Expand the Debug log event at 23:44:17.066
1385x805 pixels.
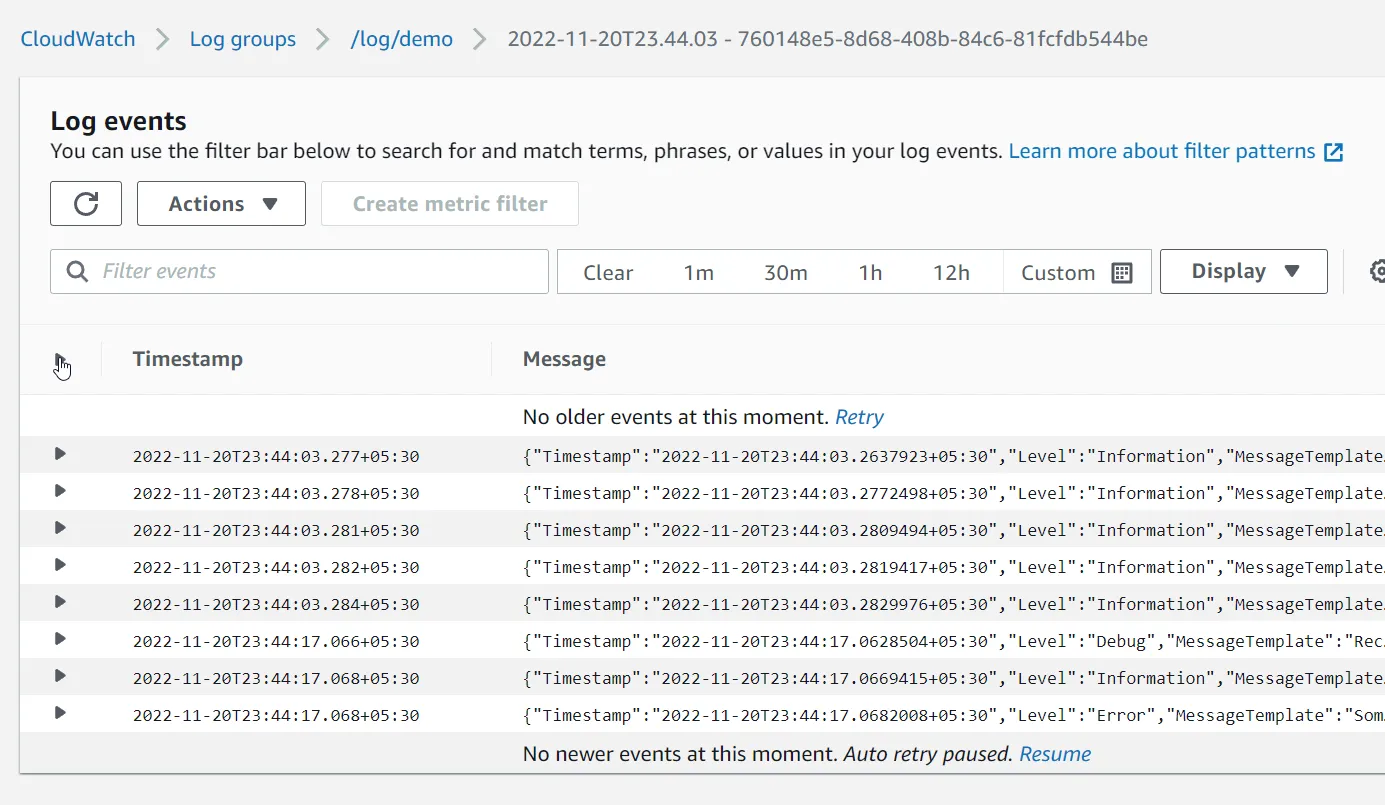[x=59, y=639]
